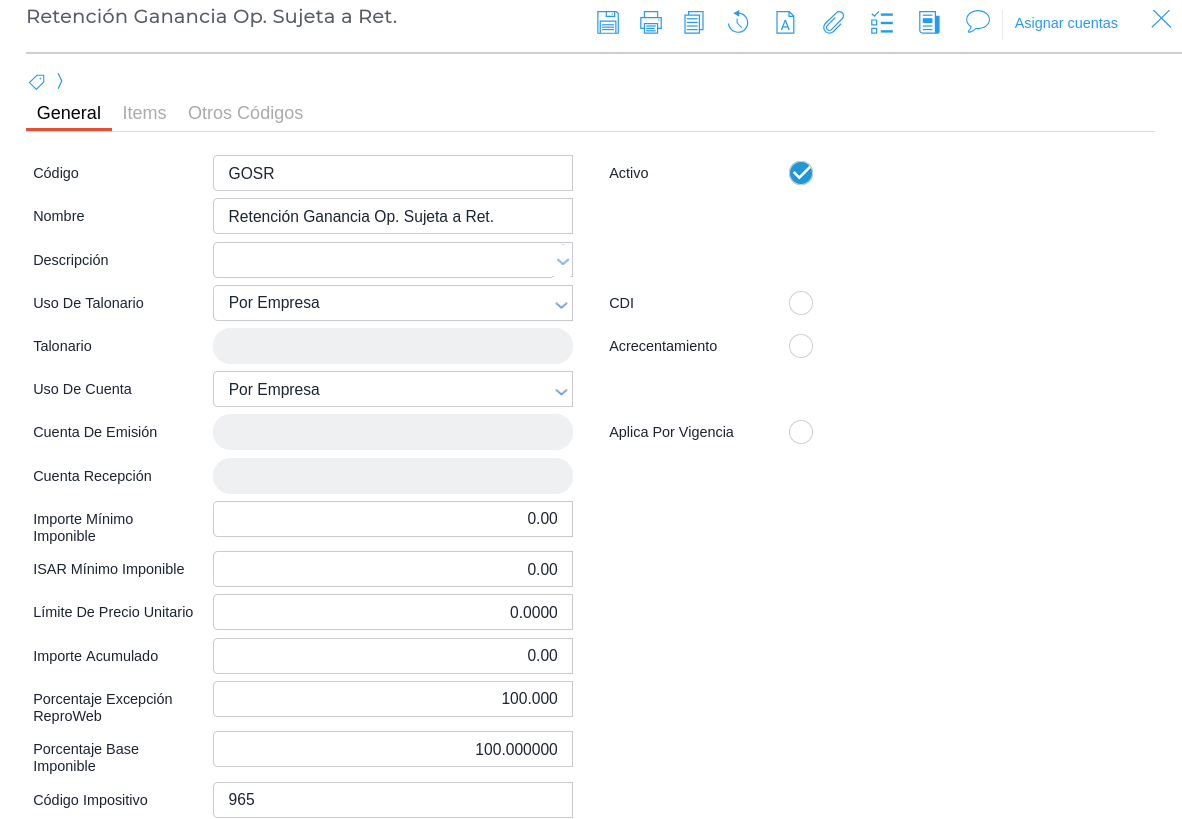The image size is (1182, 819).
Task: Open the checklist icon in the toolbar
Action: click(881, 22)
